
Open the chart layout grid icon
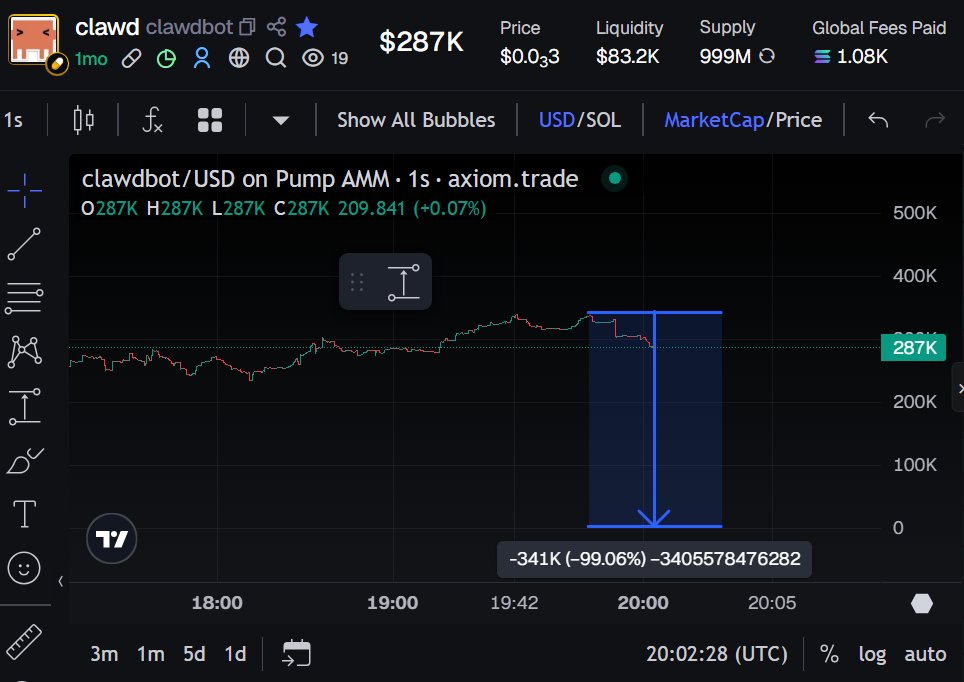pos(210,120)
